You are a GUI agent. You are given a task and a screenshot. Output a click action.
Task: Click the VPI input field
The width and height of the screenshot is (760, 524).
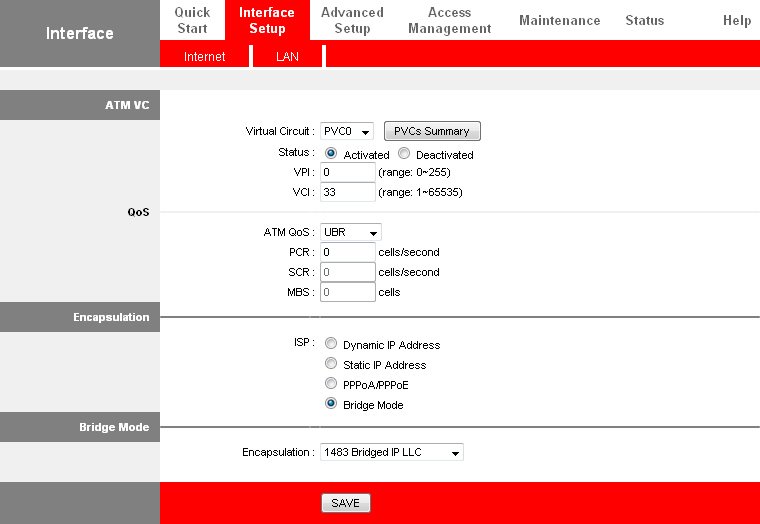[x=347, y=172]
